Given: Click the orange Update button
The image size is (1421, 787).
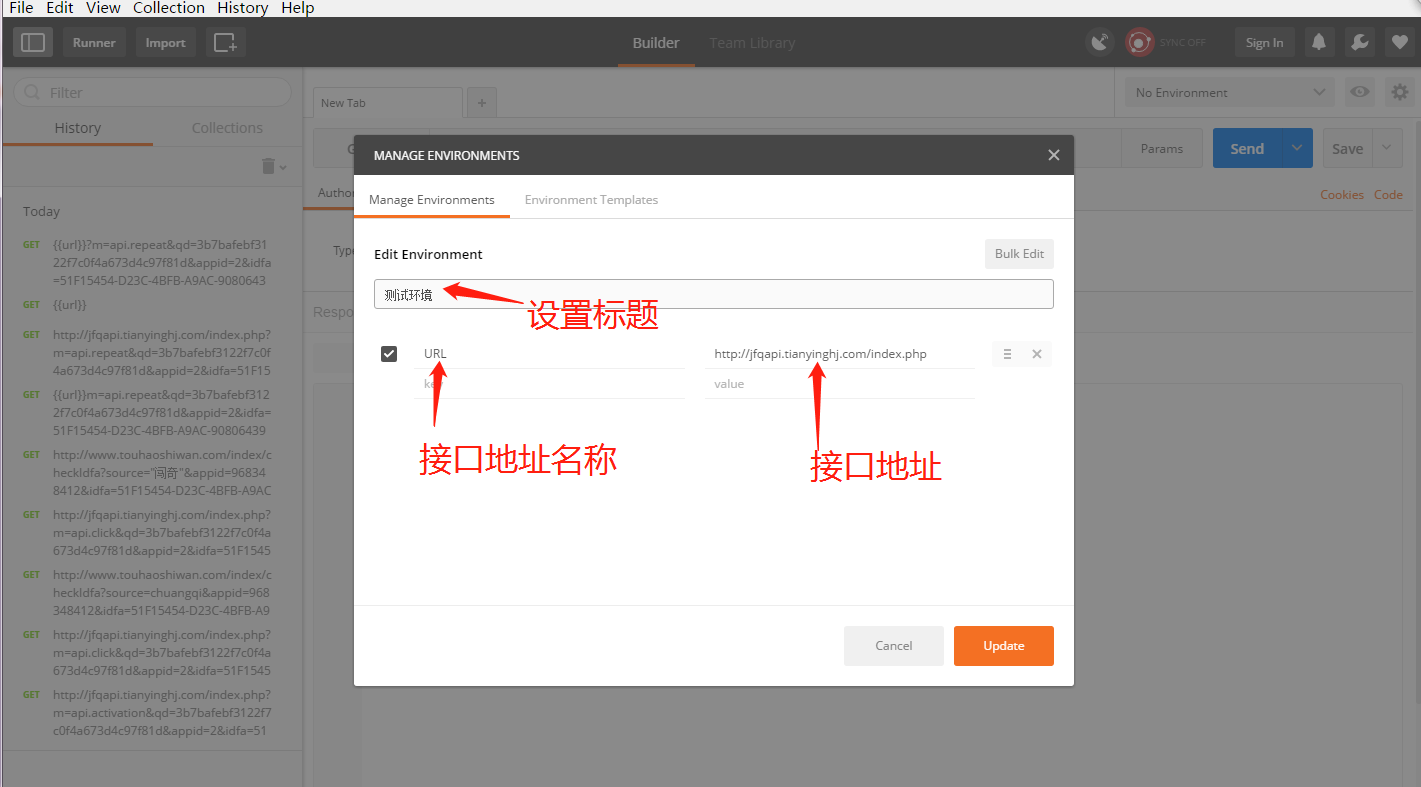Looking at the screenshot, I should [x=1004, y=646].
